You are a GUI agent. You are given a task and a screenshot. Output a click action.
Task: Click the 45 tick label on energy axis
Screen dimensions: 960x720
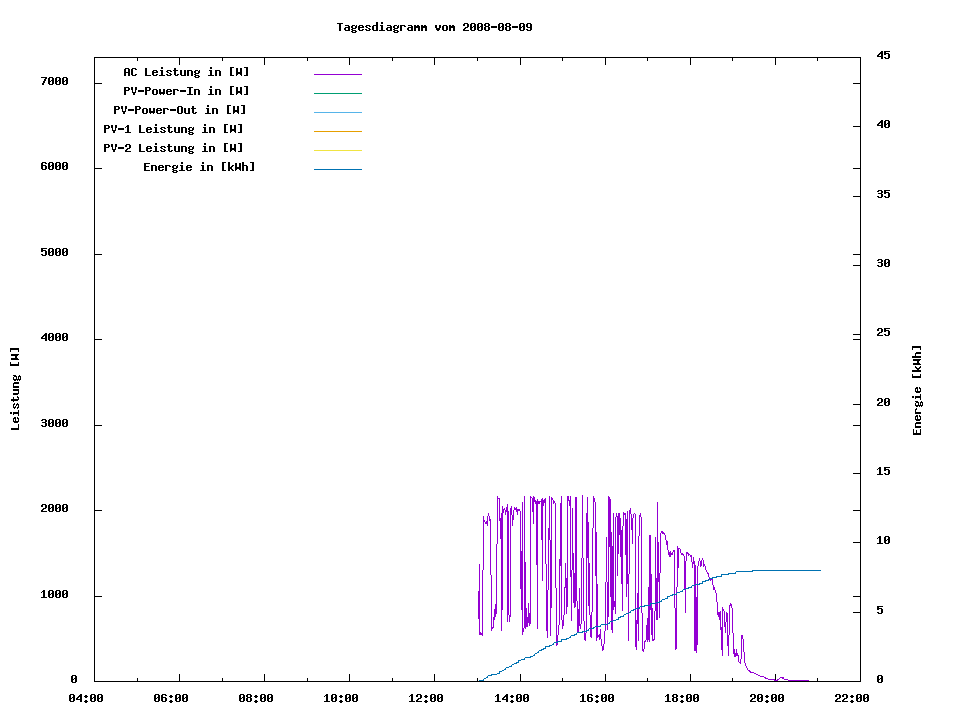[x=883, y=55]
